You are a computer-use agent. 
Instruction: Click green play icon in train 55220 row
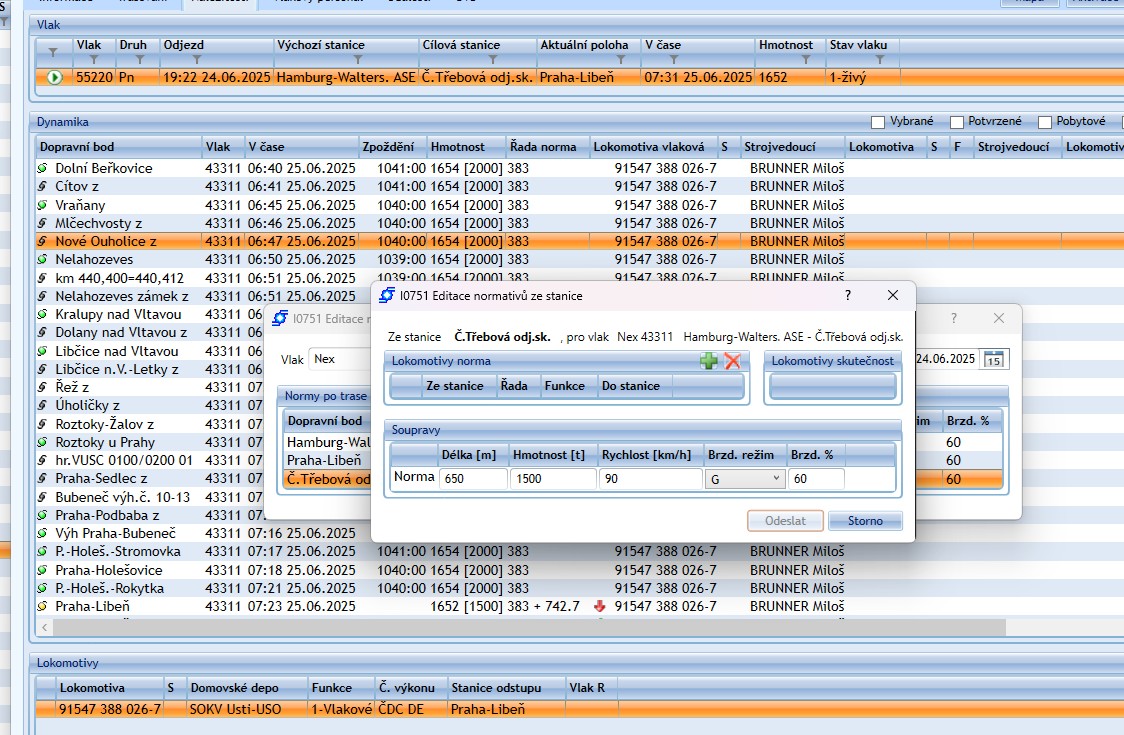pyautogui.click(x=54, y=77)
